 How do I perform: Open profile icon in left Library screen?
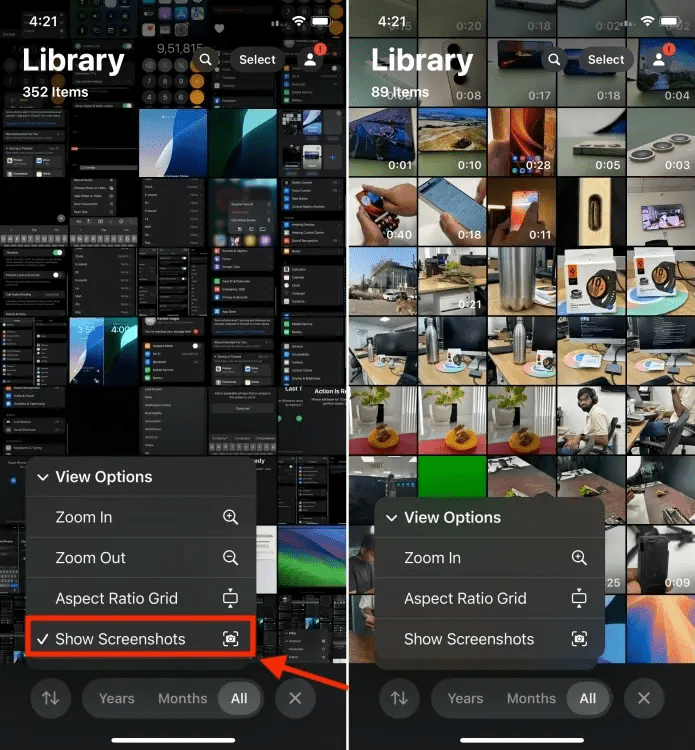(x=310, y=60)
